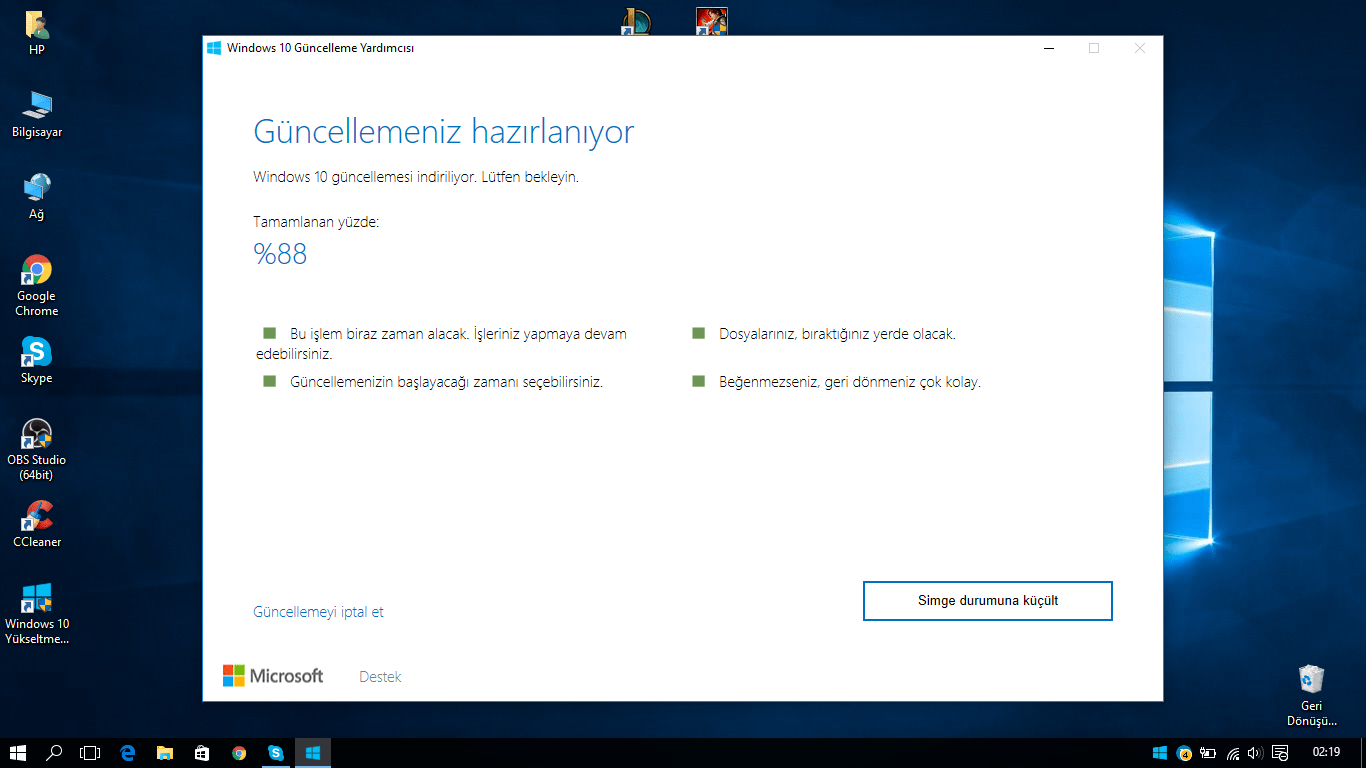Close the Güncelleme Yardımcısı window

coord(1140,48)
